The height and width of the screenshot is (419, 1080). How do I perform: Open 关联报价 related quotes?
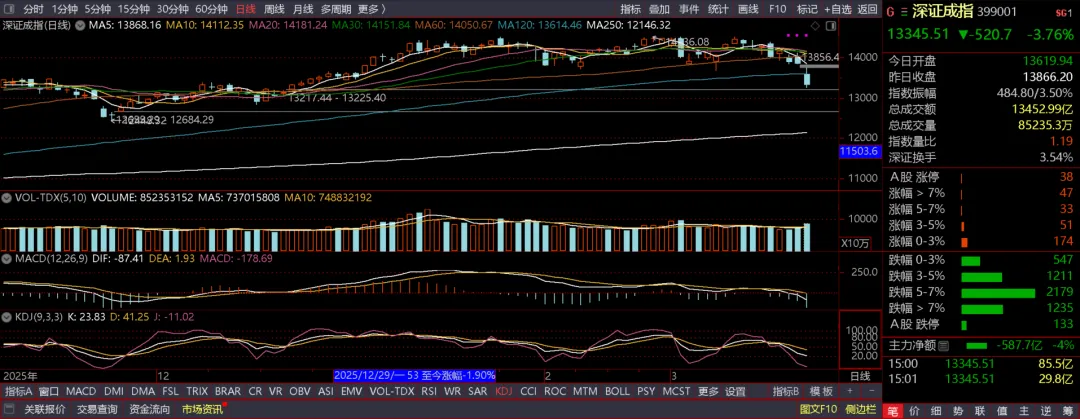coord(45,409)
